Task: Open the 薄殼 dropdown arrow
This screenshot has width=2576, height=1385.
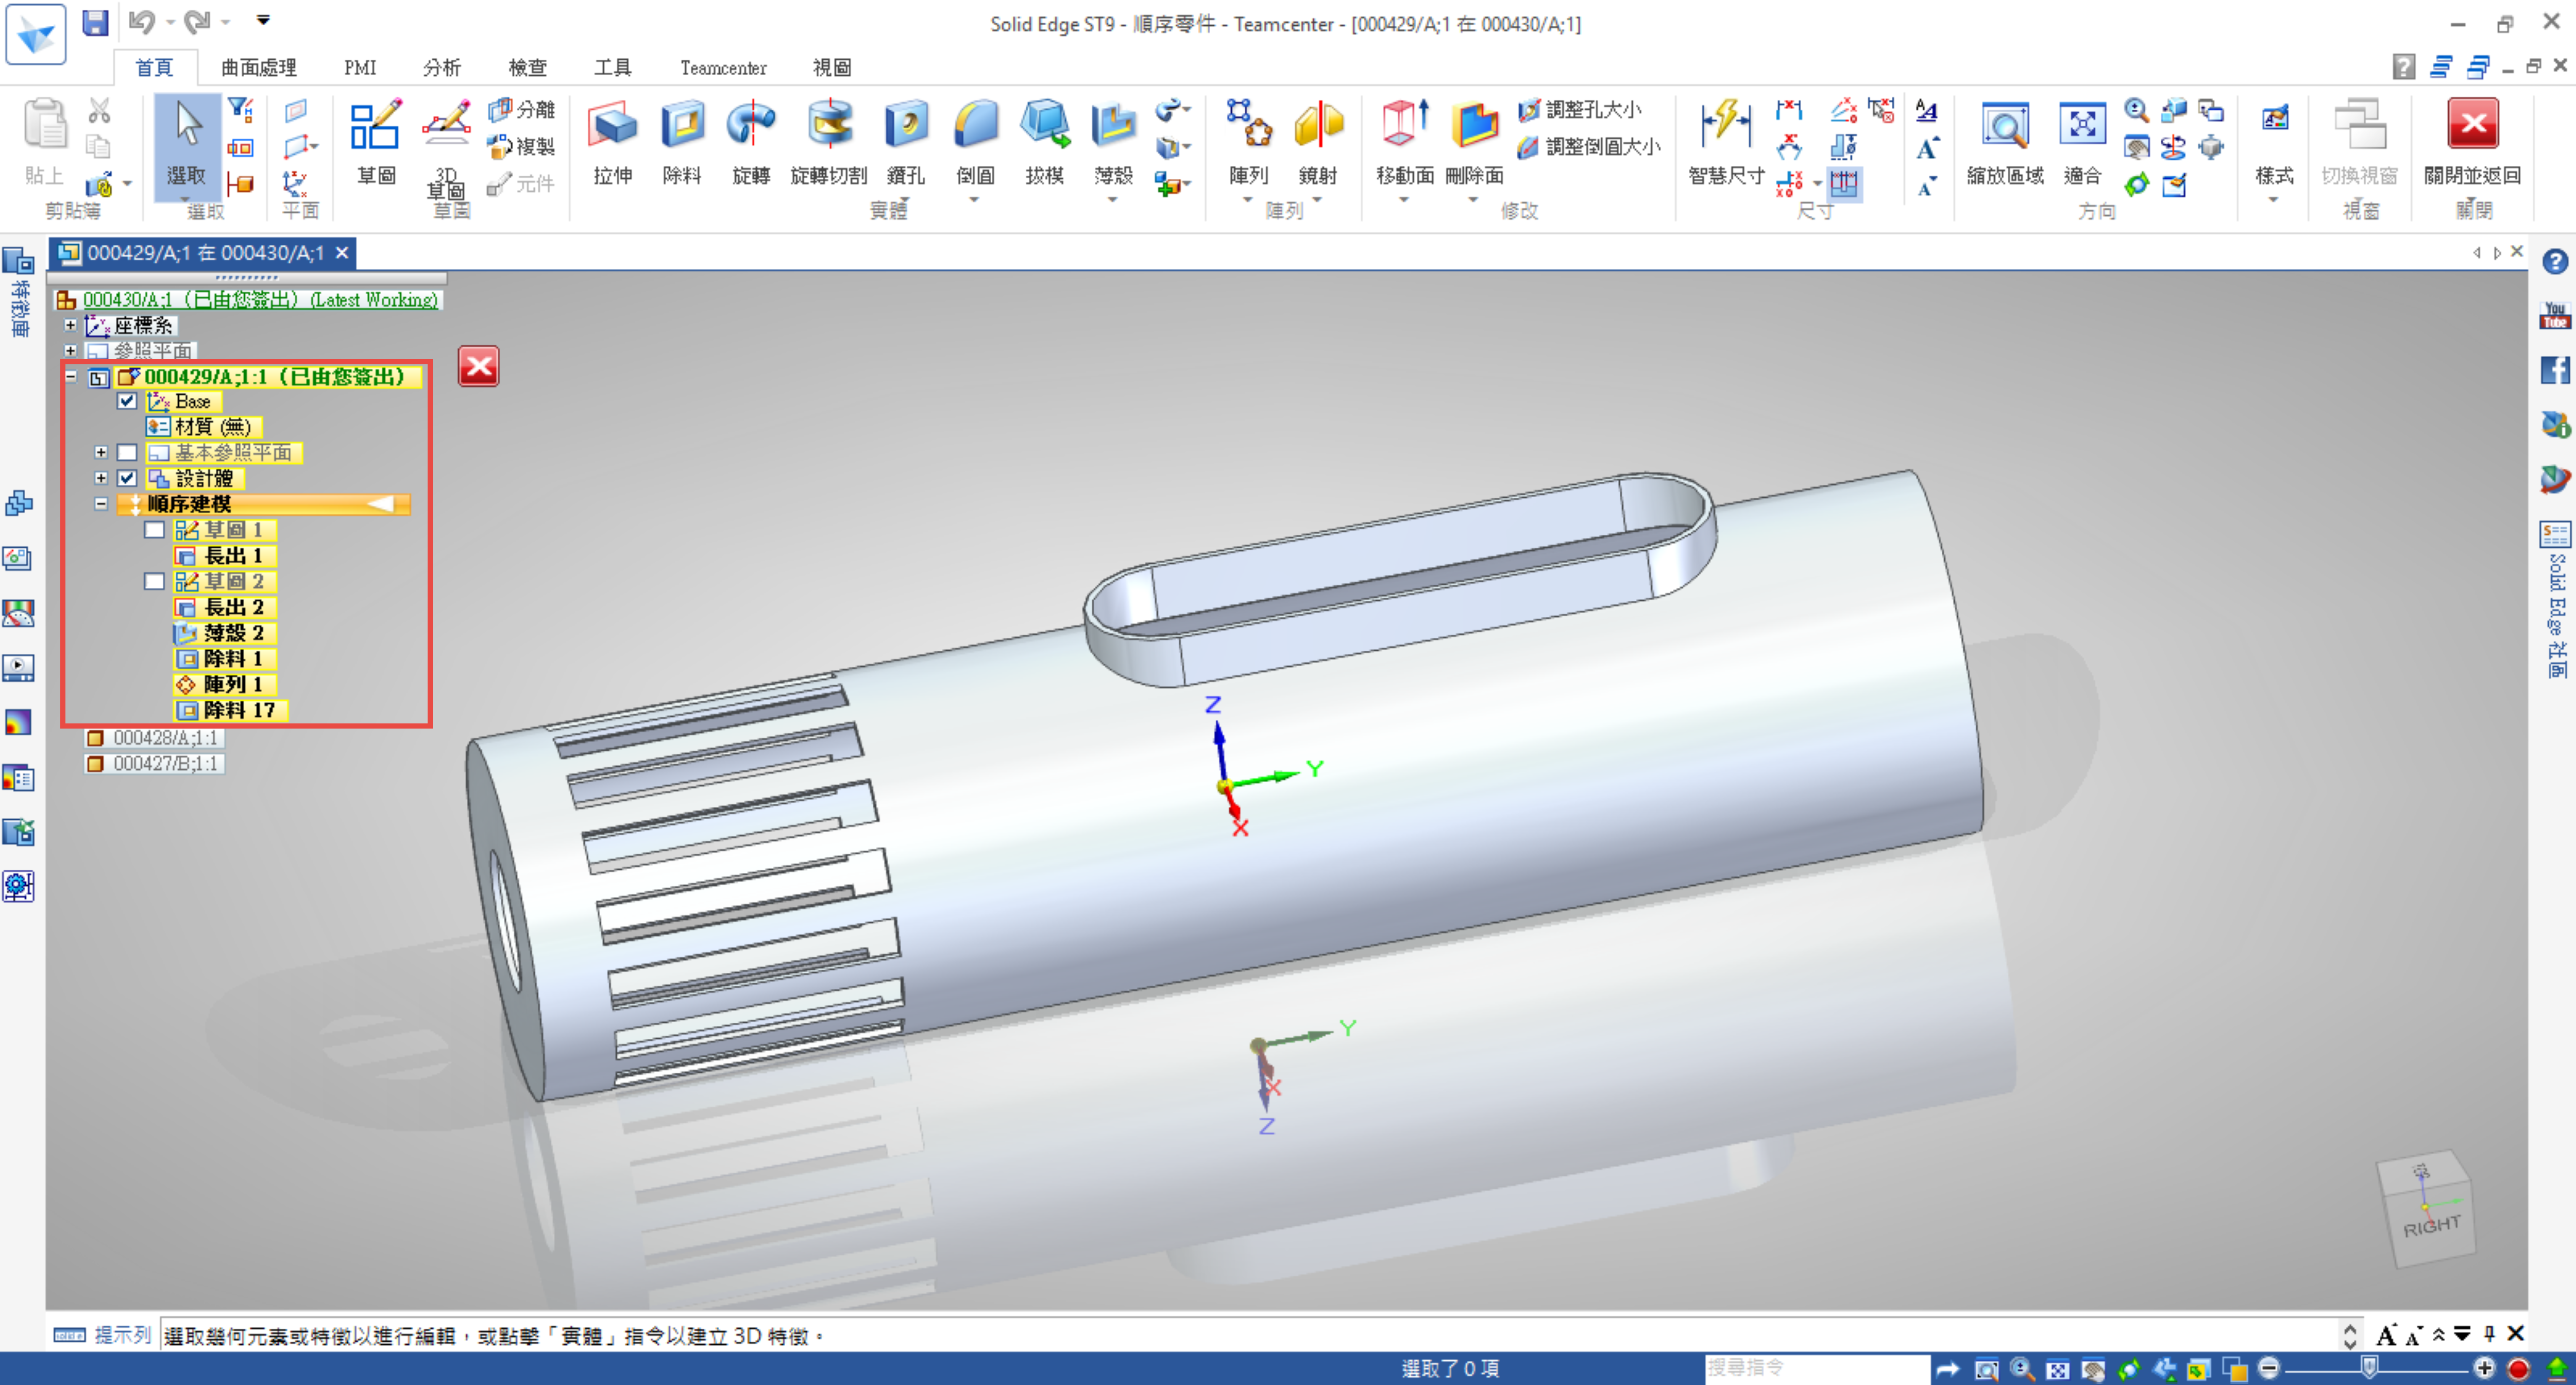Action: (1113, 200)
